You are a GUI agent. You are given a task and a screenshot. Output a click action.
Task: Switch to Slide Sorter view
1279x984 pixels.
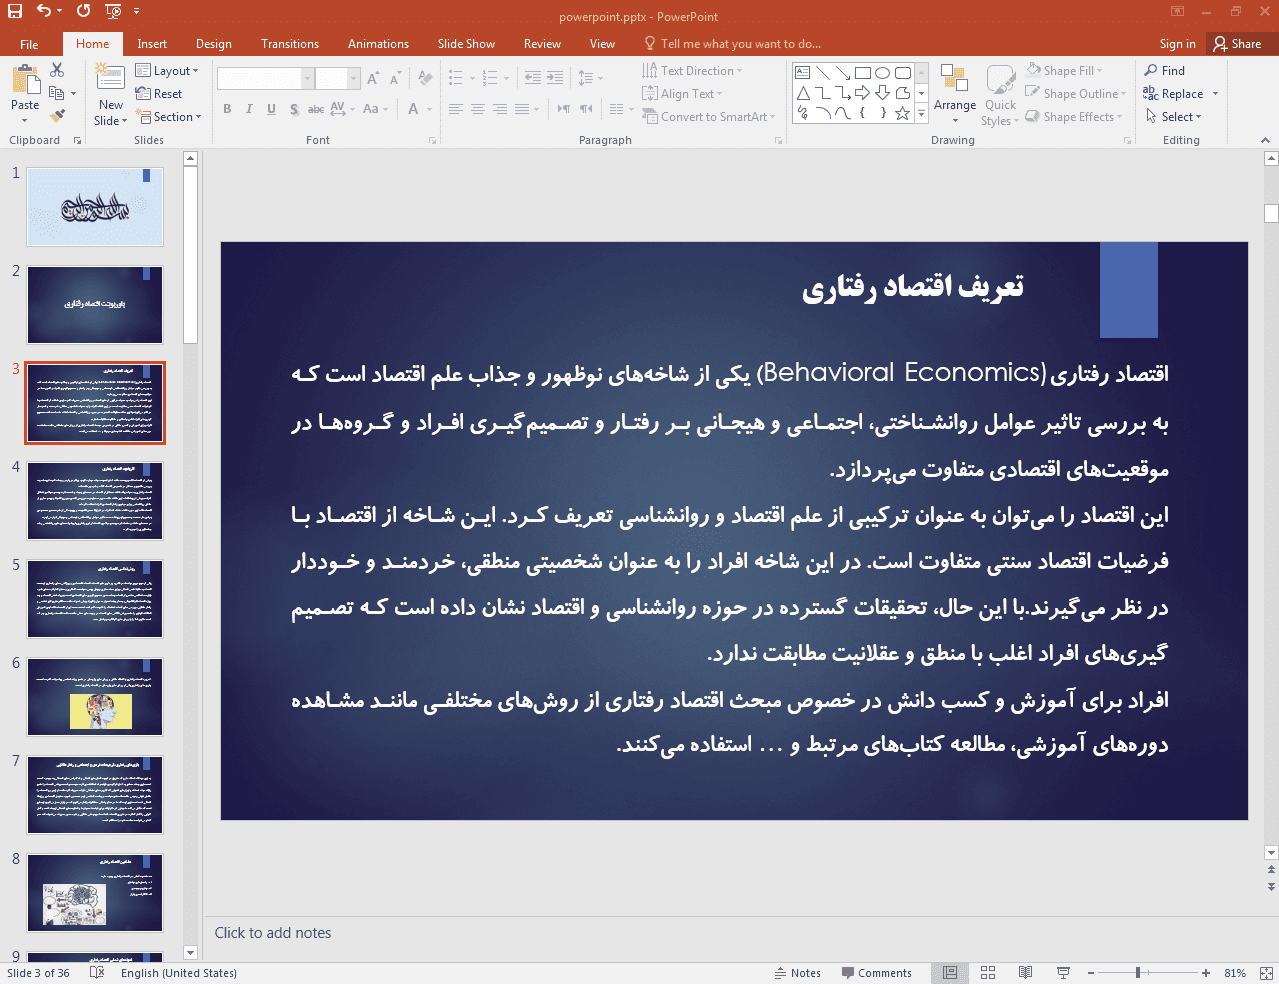click(x=988, y=973)
